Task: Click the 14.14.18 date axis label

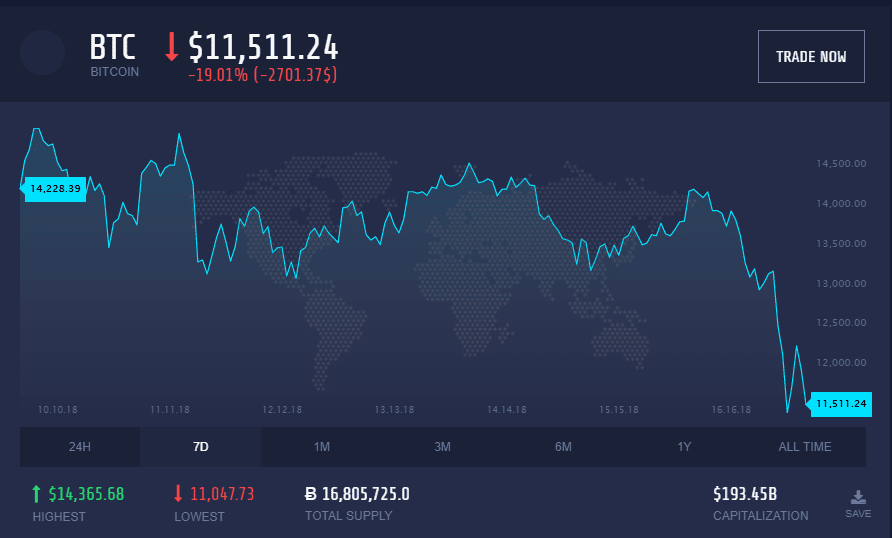Action: (x=507, y=409)
